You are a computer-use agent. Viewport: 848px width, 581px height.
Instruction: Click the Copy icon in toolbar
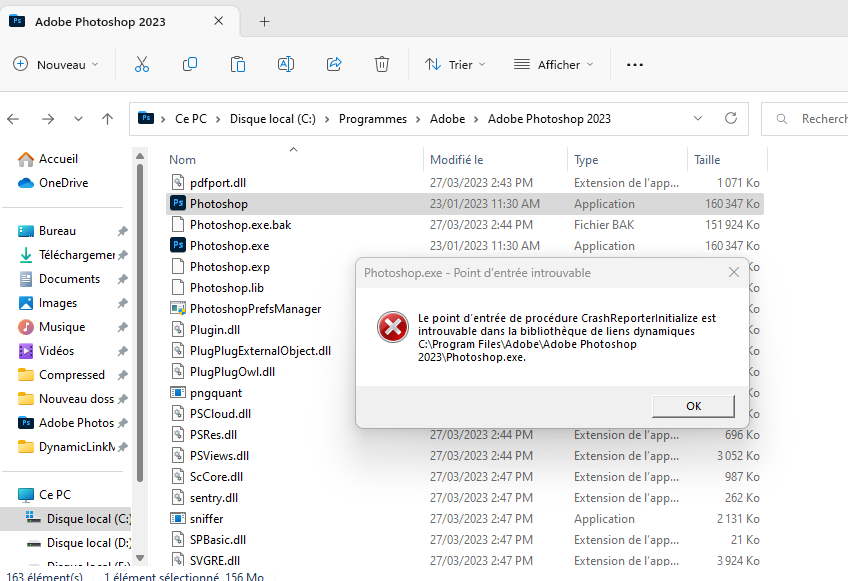point(190,64)
